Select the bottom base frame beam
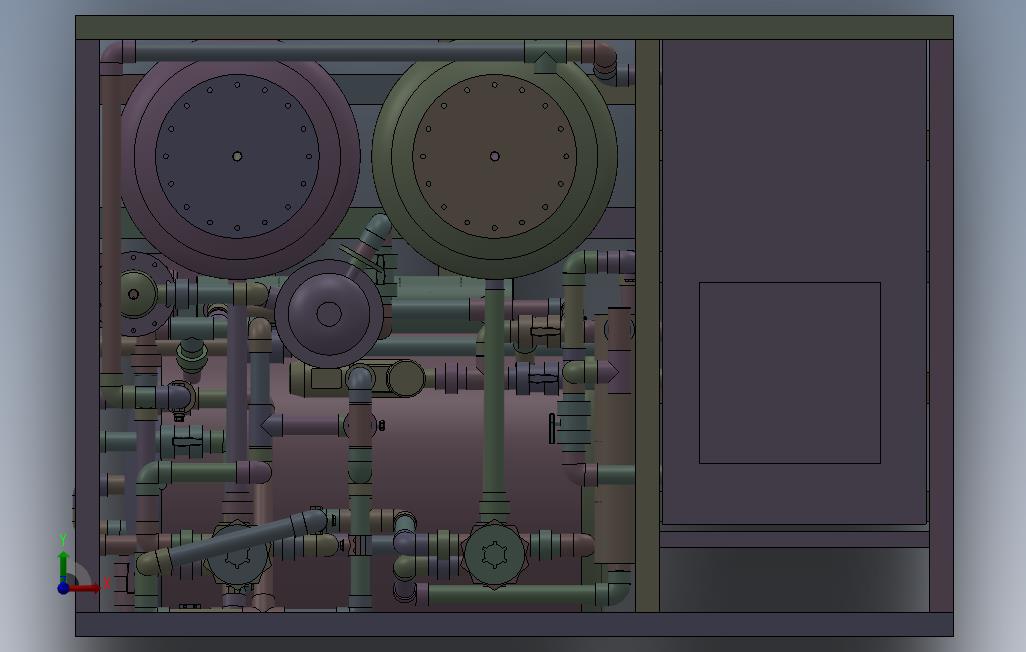The image size is (1026, 652). click(x=514, y=624)
